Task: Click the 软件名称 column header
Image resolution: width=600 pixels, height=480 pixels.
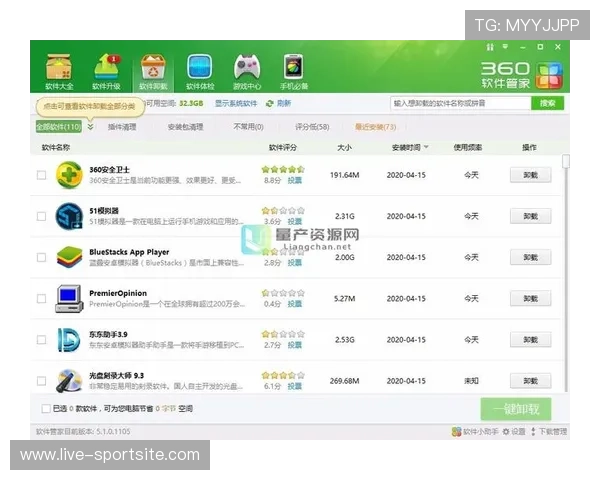Action: (56, 147)
